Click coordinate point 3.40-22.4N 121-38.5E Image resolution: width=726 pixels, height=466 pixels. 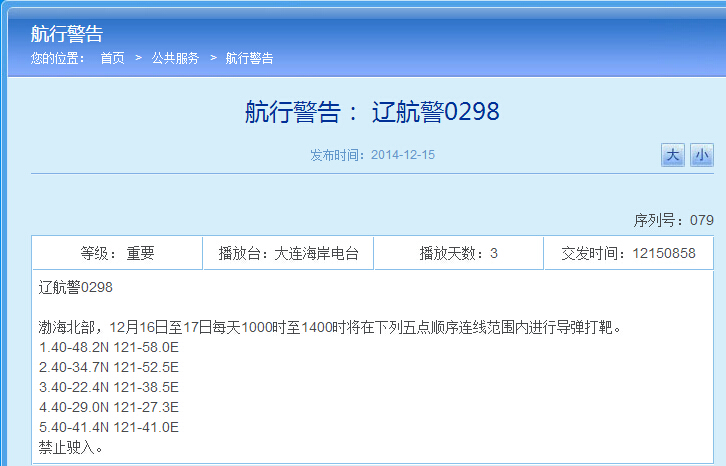click(x=108, y=387)
